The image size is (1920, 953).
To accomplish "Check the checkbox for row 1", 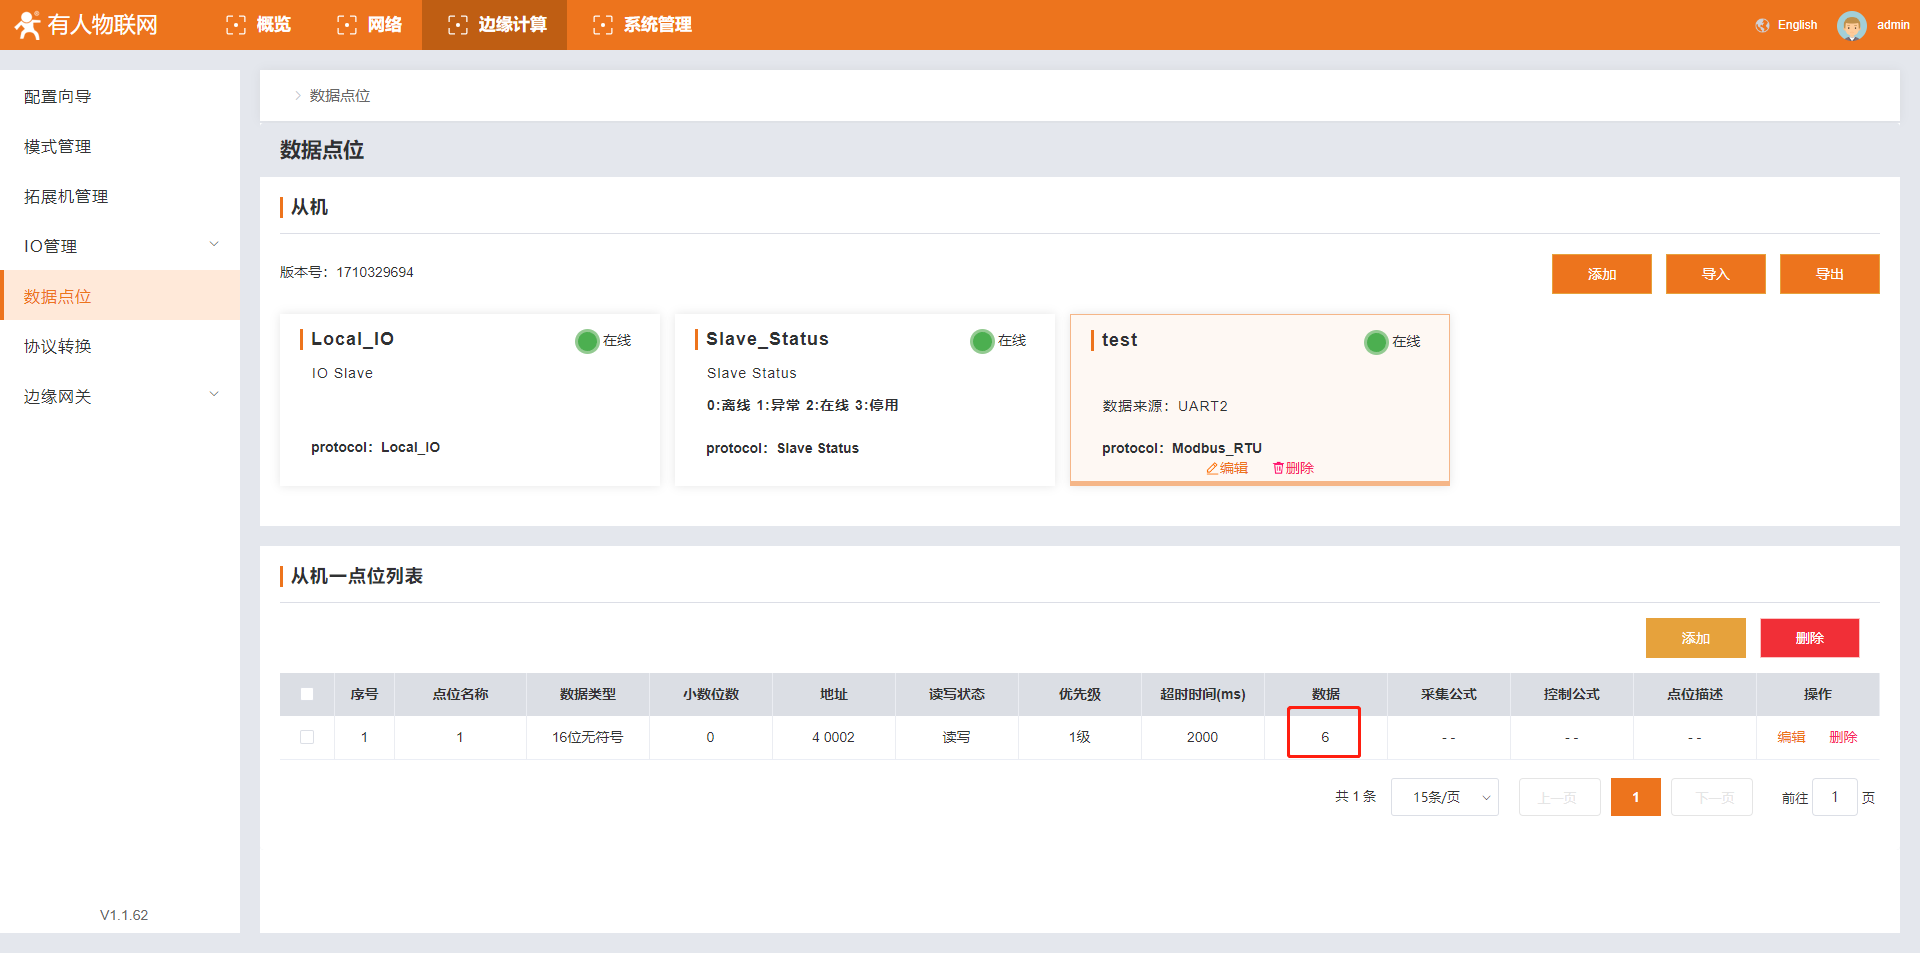I will click(x=307, y=737).
